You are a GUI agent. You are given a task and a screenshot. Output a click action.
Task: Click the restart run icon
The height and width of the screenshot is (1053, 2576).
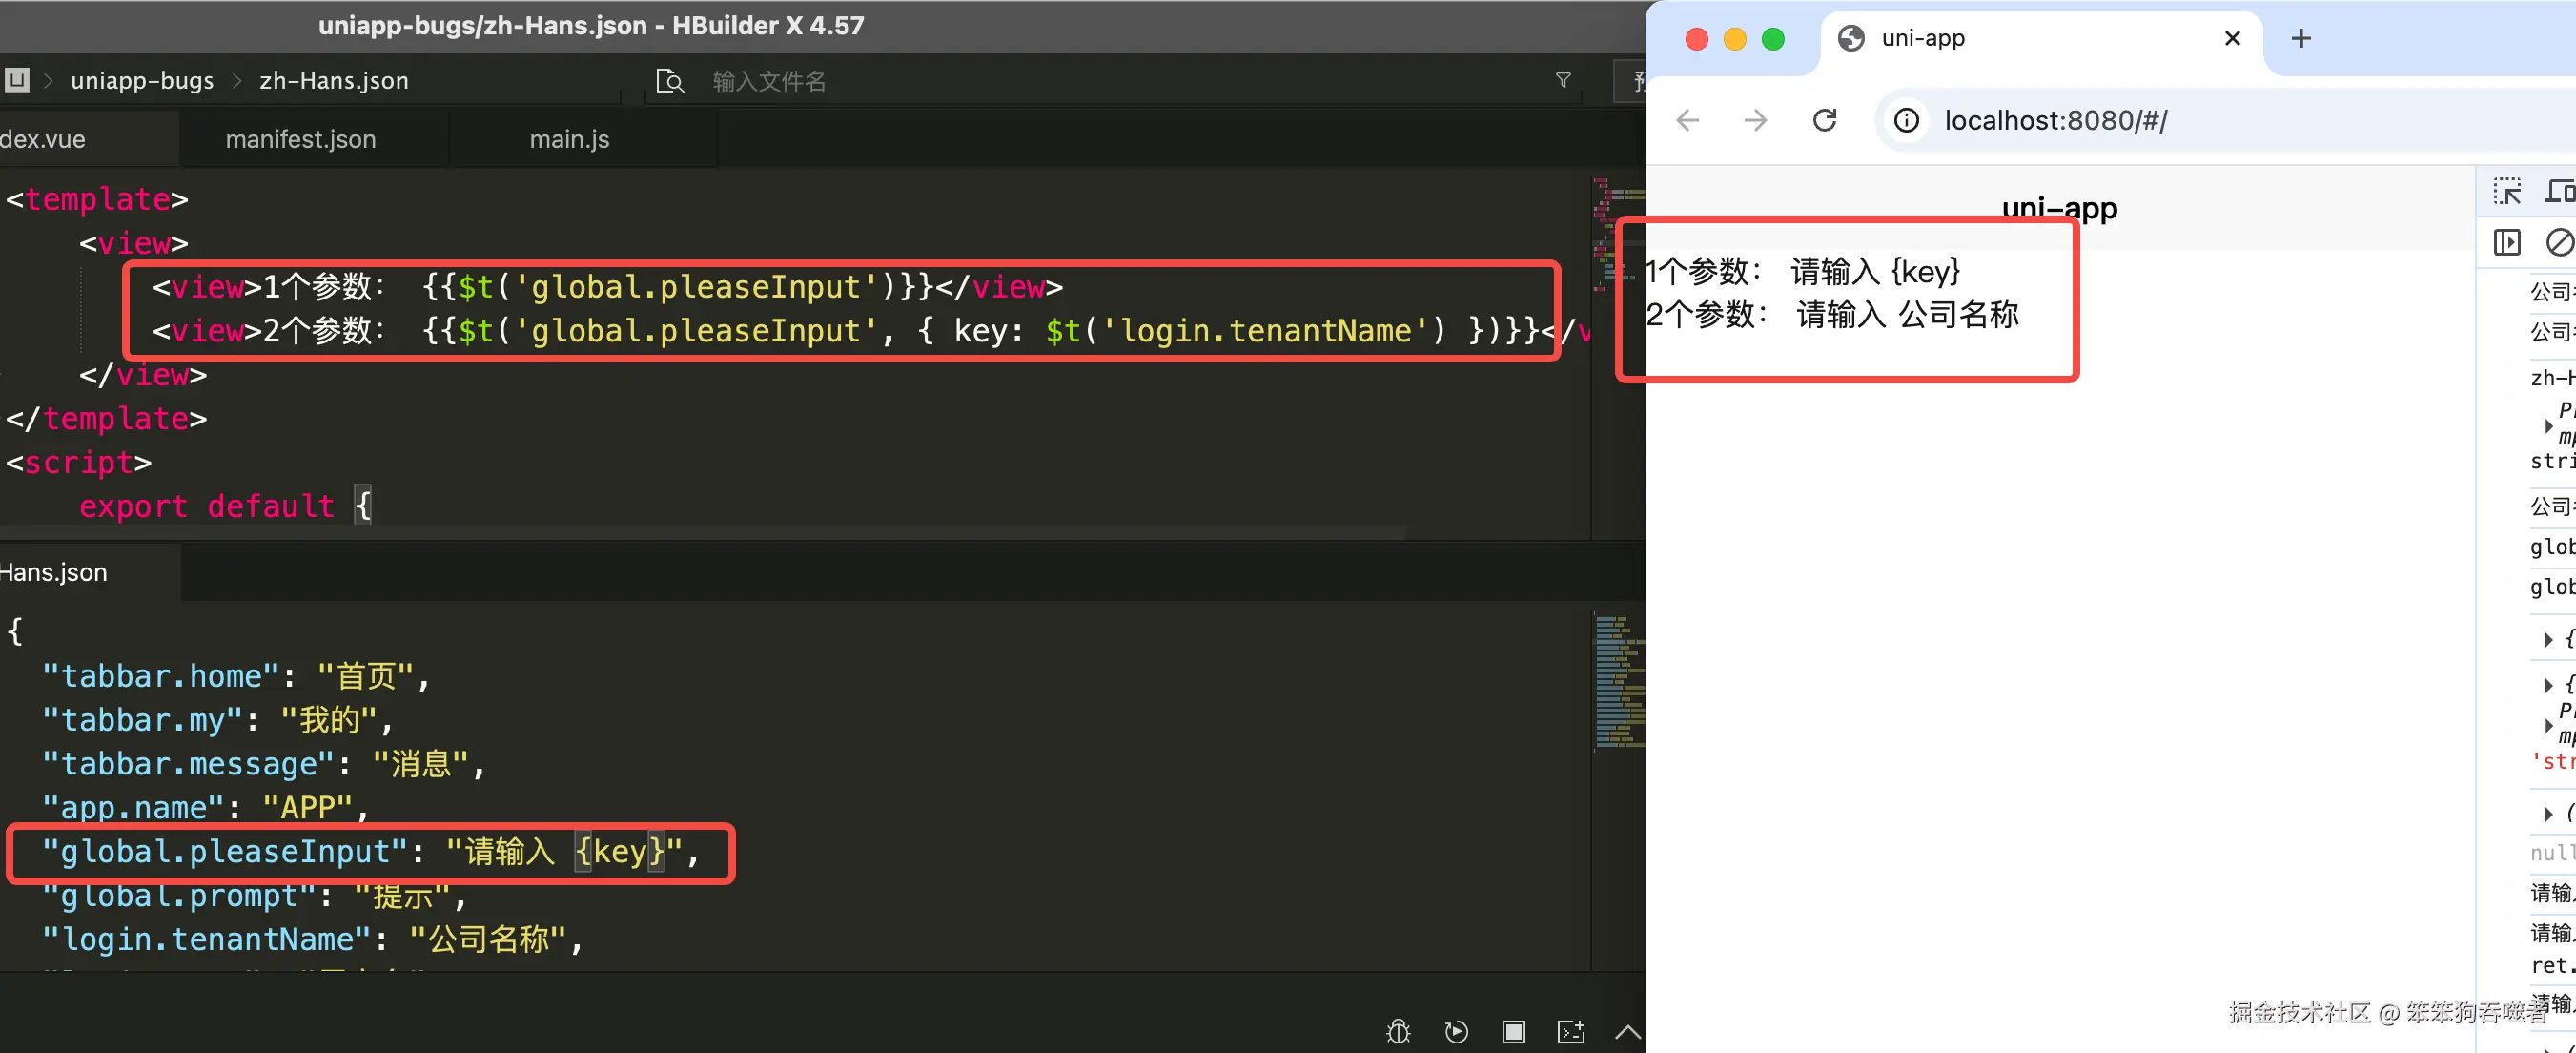[1456, 1032]
